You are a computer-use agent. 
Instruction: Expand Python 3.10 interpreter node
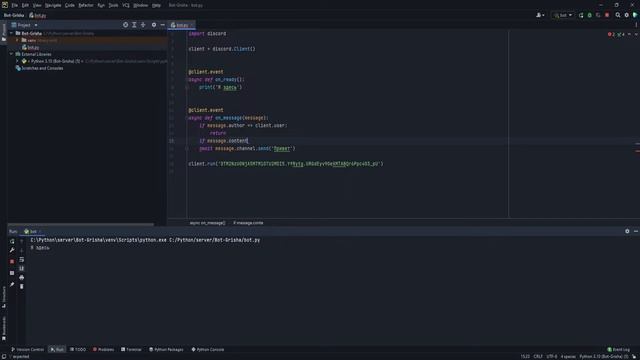pos(17,61)
